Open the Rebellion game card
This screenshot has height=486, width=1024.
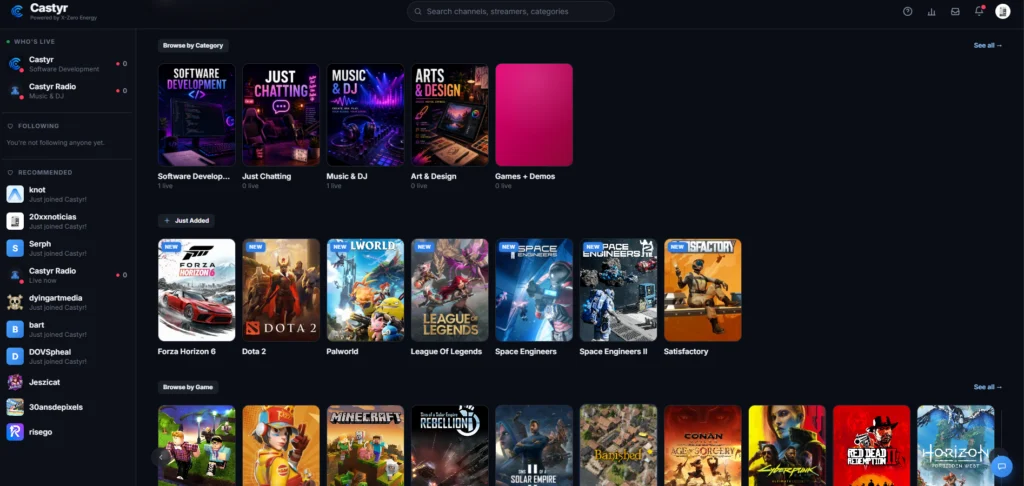click(x=449, y=446)
